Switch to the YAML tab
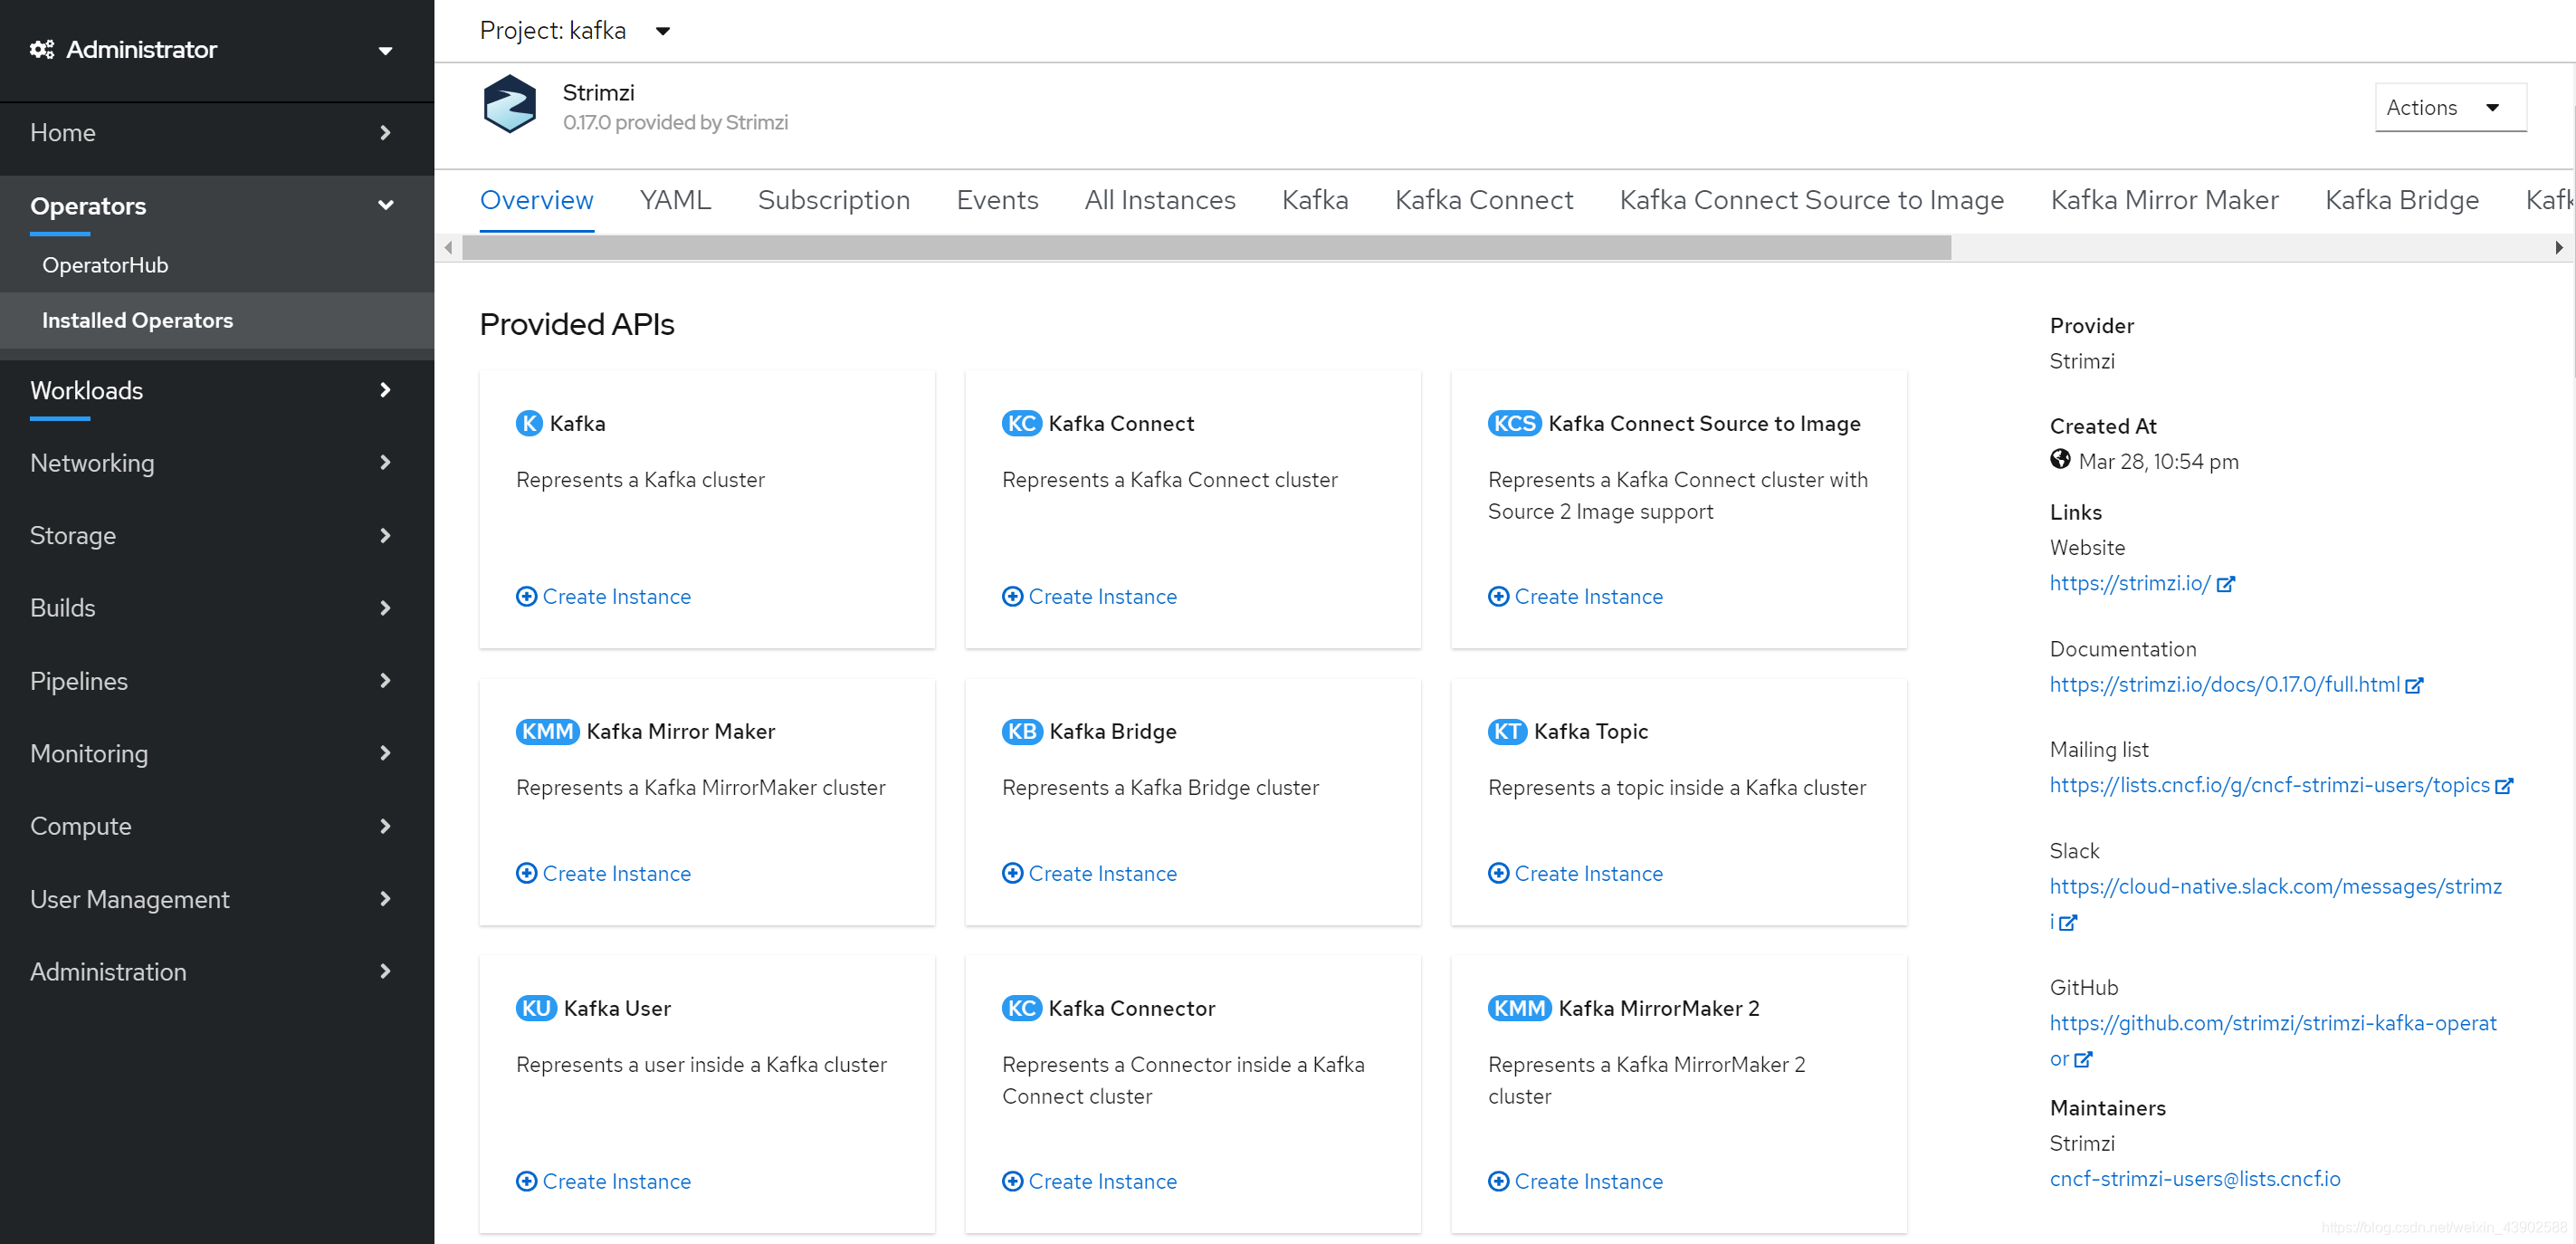Screen dimensions: 2576x1244 click(673, 199)
